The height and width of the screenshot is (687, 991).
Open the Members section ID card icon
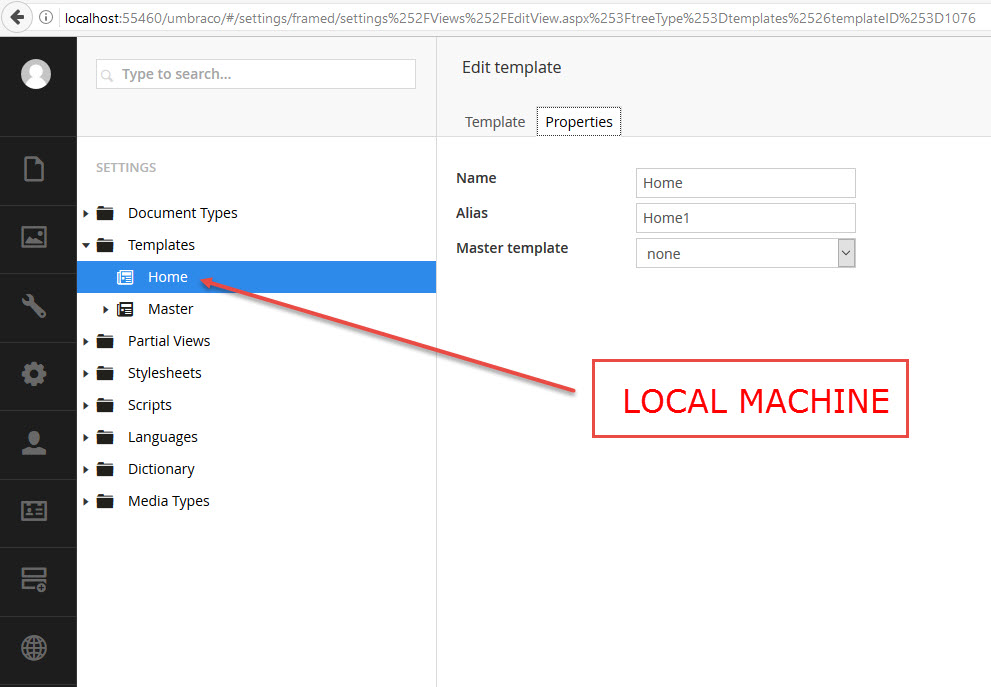tap(35, 510)
